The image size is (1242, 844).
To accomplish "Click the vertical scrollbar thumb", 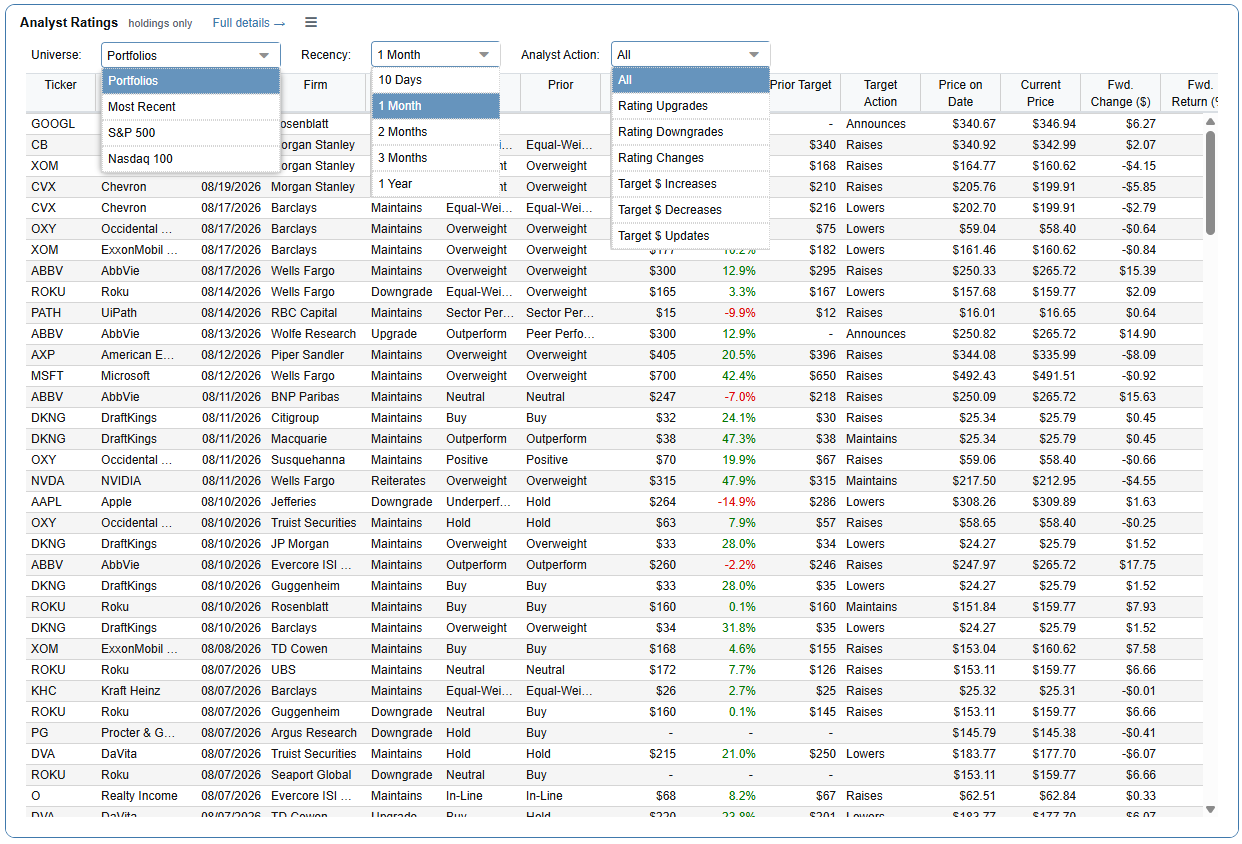I will click(1210, 183).
